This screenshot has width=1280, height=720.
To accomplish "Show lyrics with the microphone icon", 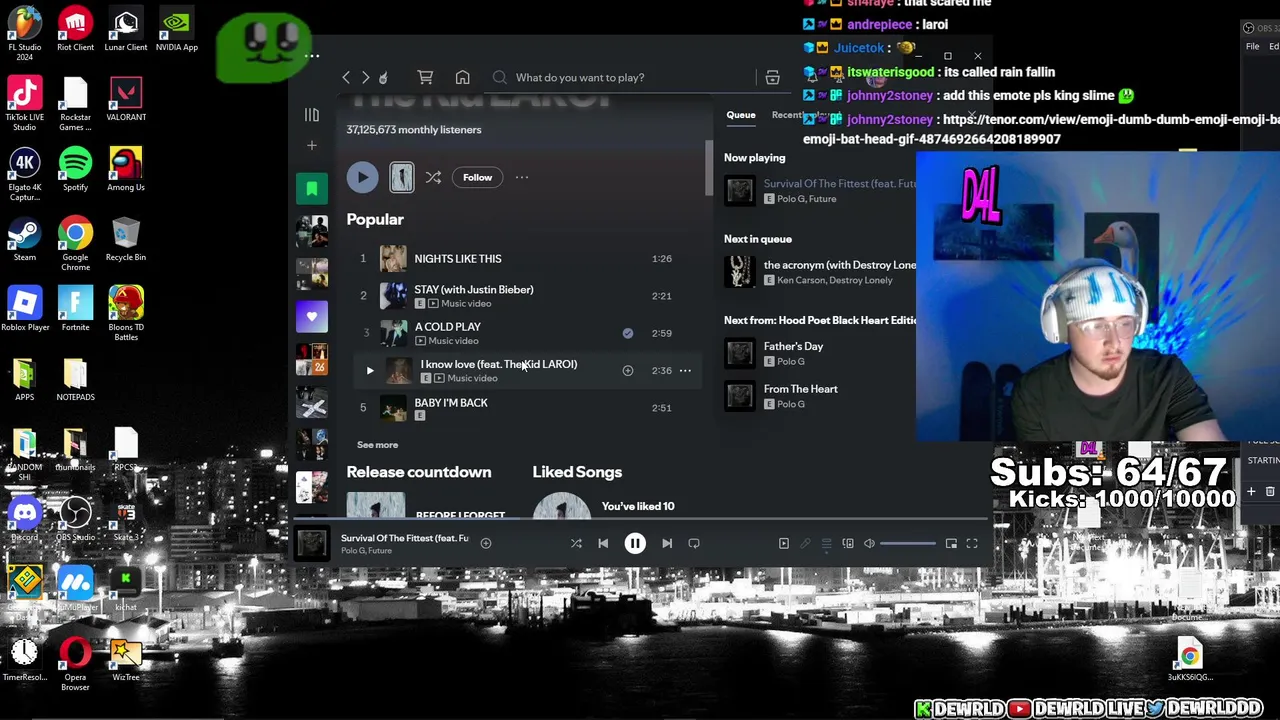I will [805, 543].
